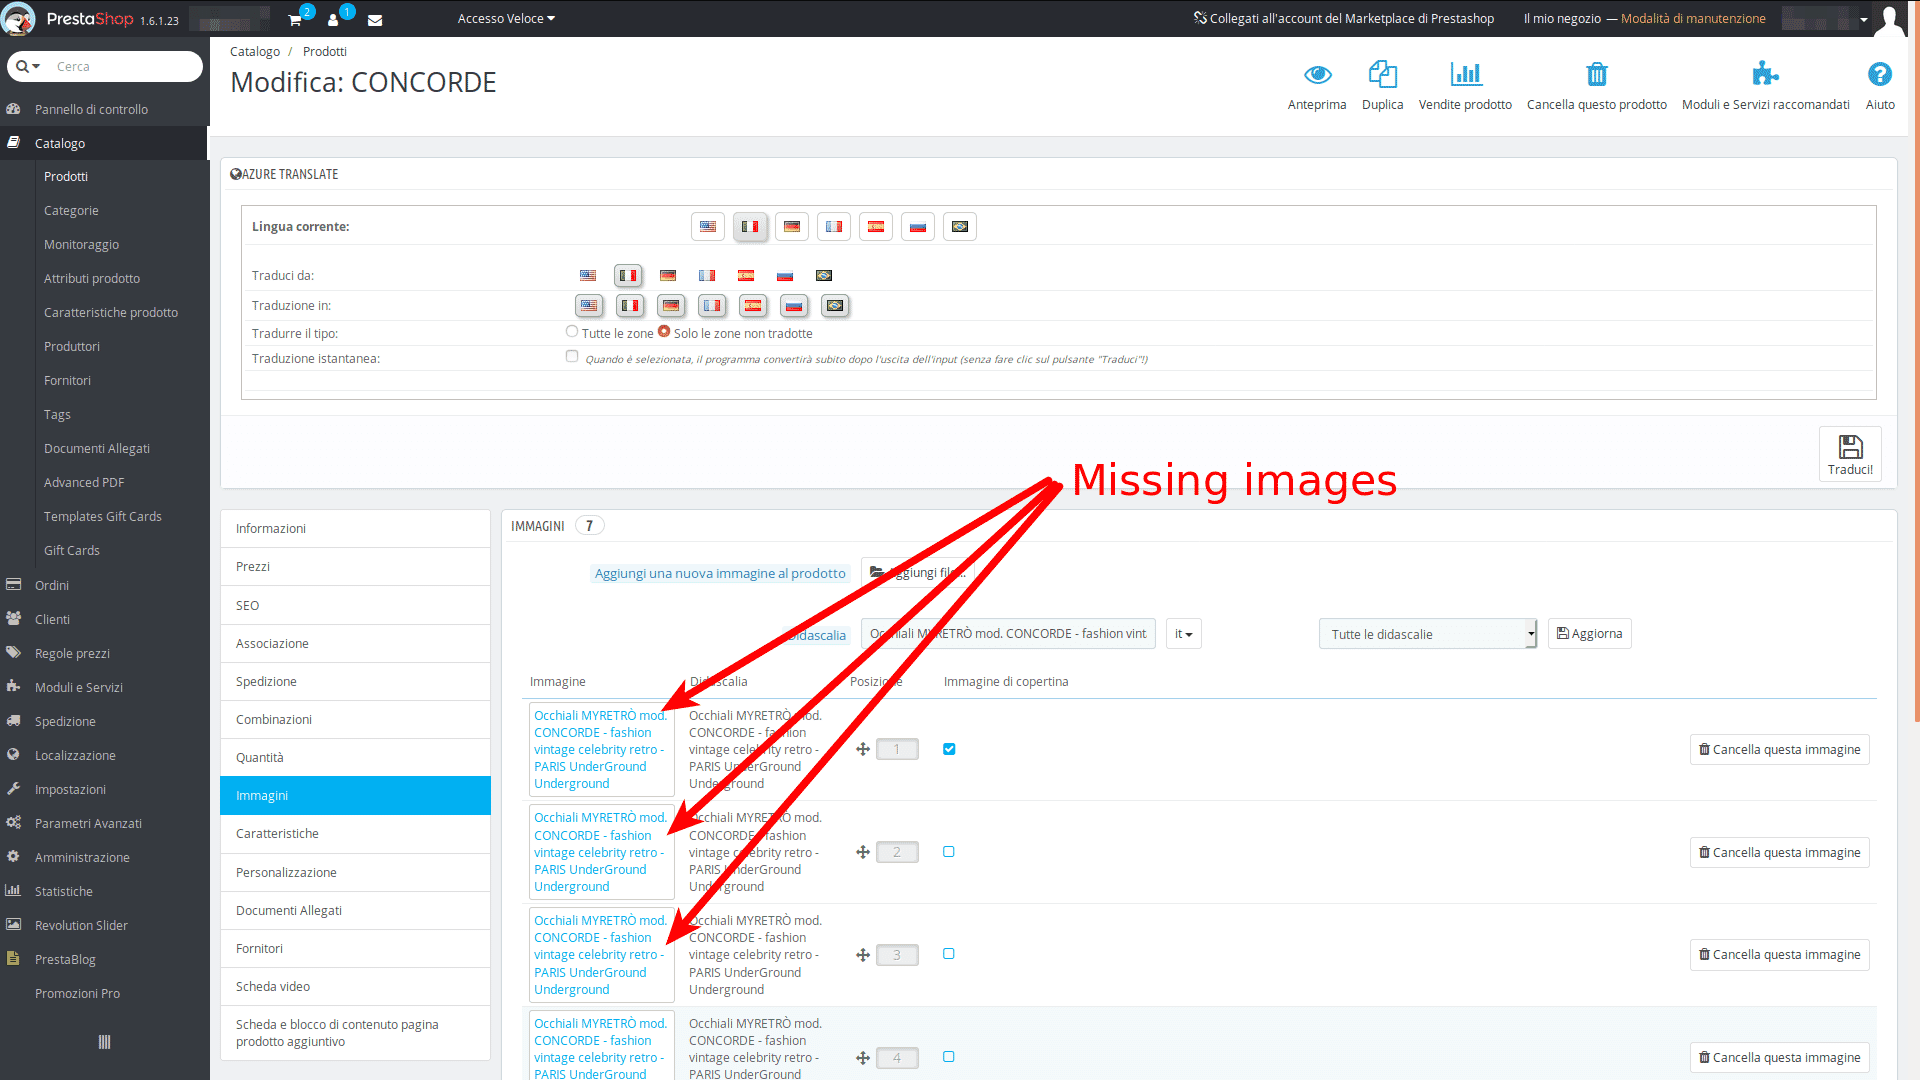This screenshot has height=1080, width=1920.
Task: Set image 2 as Immagine di copertina
Action: 948,851
